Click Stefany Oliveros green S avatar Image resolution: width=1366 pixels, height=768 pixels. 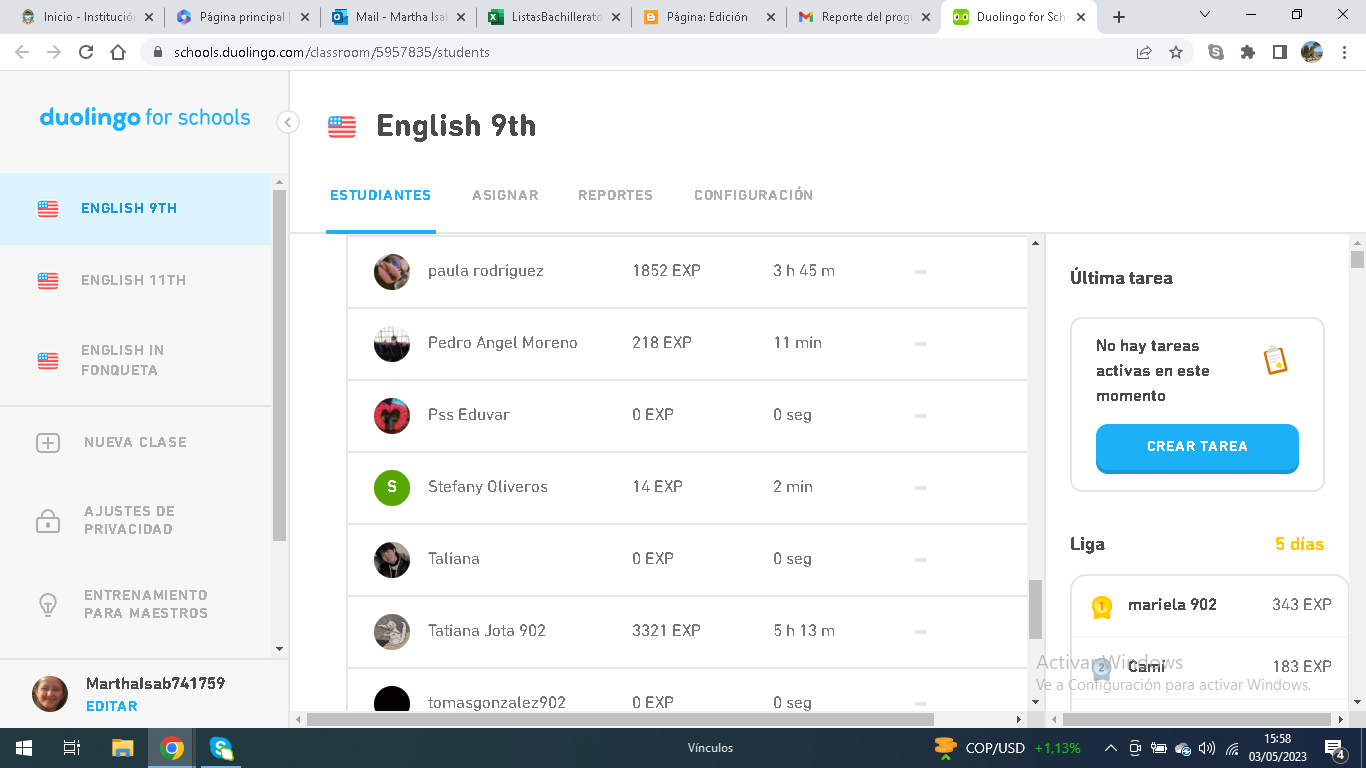[x=392, y=488]
